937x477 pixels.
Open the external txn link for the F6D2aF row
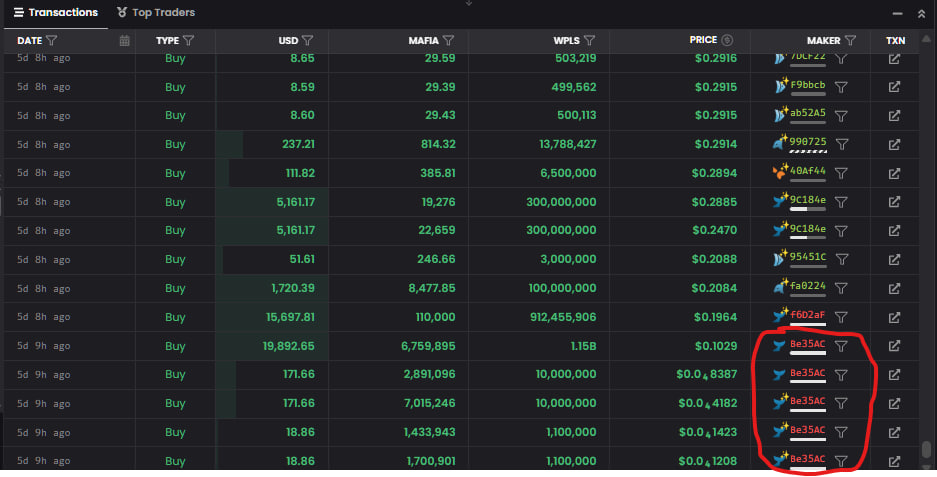click(x=894, y=317)
